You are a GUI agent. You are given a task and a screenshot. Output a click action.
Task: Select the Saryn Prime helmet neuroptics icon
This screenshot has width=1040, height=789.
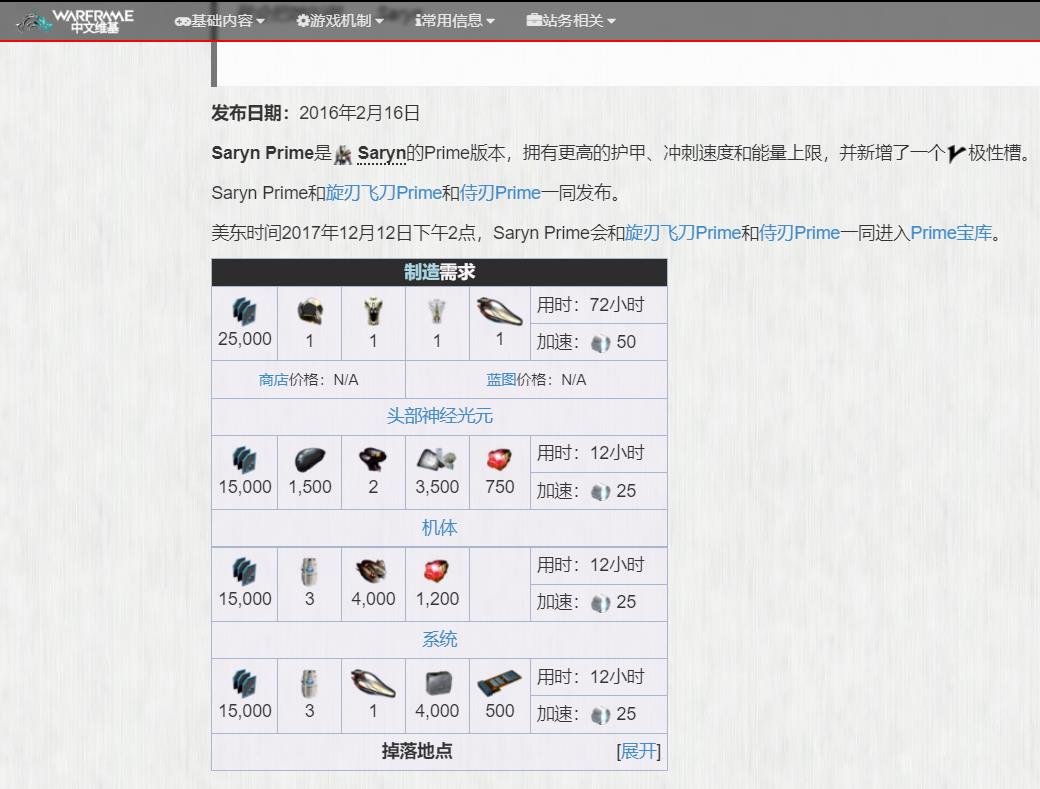(x=310, y=311)
